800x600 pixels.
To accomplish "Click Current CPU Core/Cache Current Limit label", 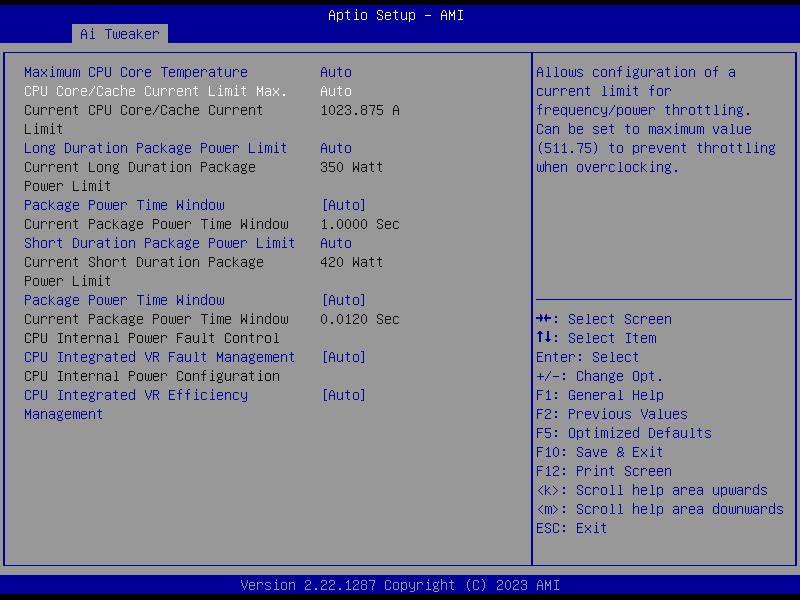I will tap(143, 119).
